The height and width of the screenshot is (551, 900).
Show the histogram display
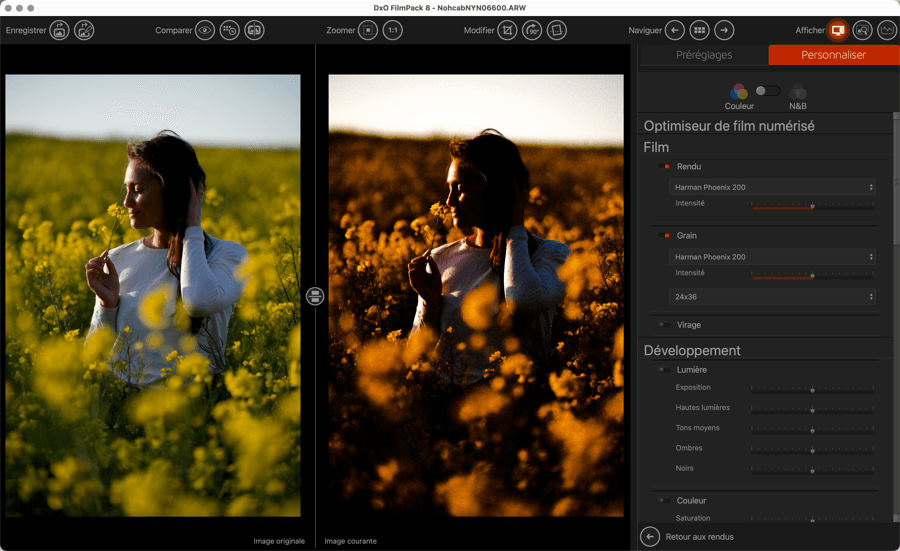pos(887,30)
